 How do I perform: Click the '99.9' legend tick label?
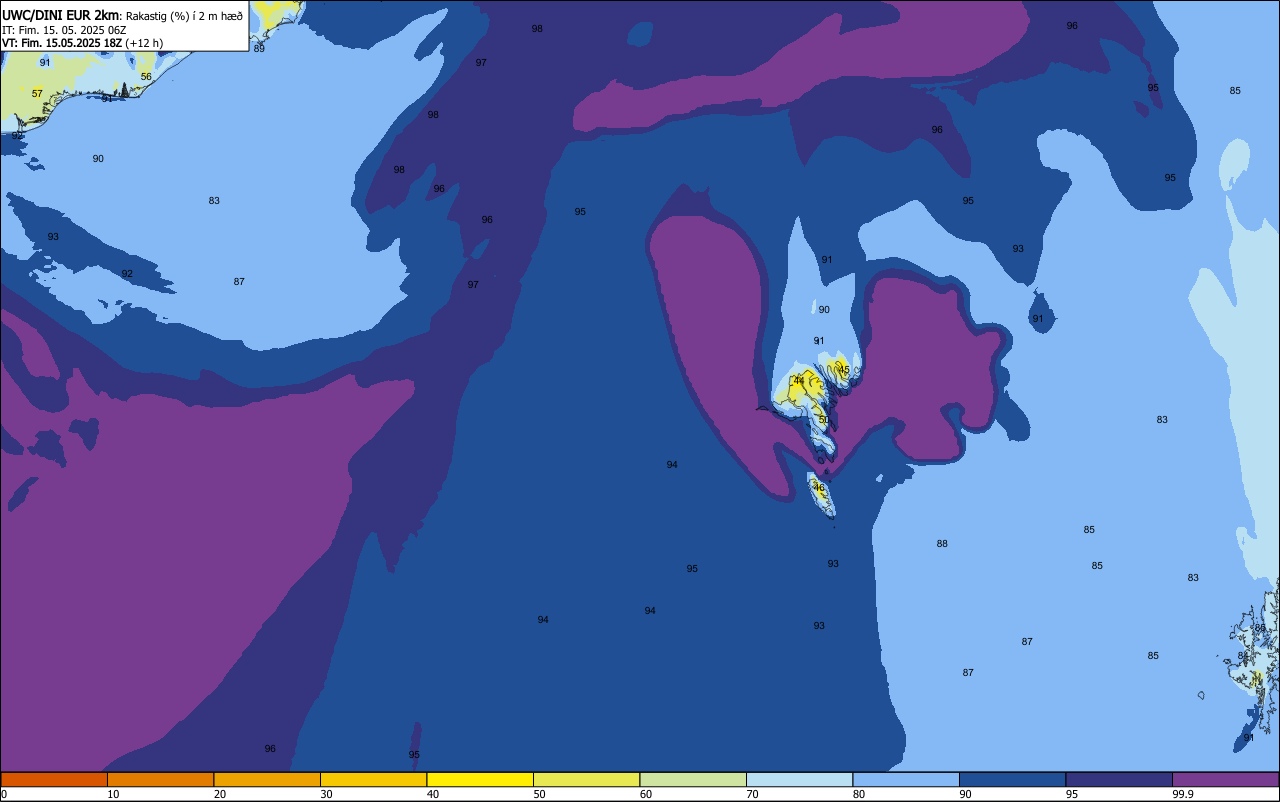1182,794
